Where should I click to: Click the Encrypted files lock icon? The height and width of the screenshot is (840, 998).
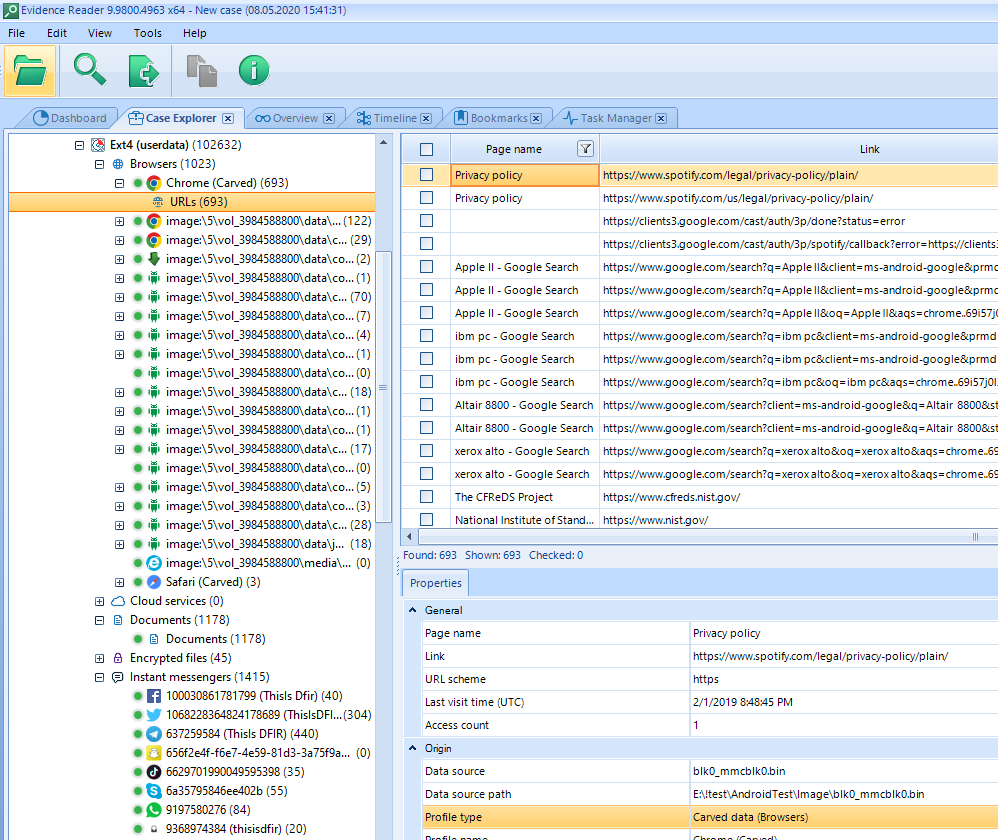coord(118,658)
